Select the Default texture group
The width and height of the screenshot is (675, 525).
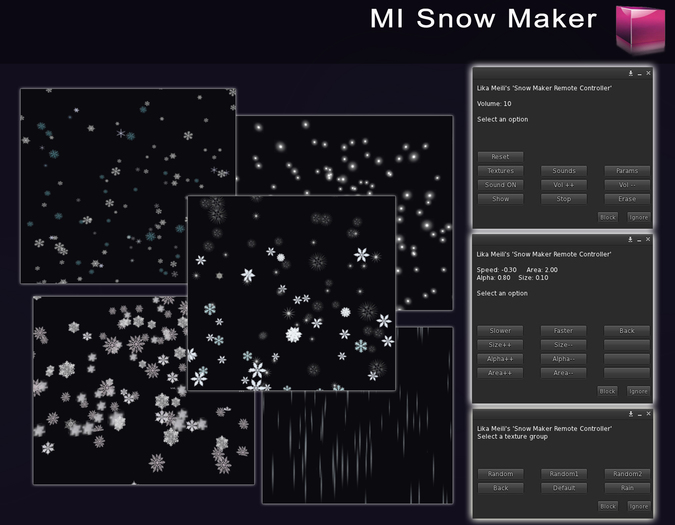(564, 488)
